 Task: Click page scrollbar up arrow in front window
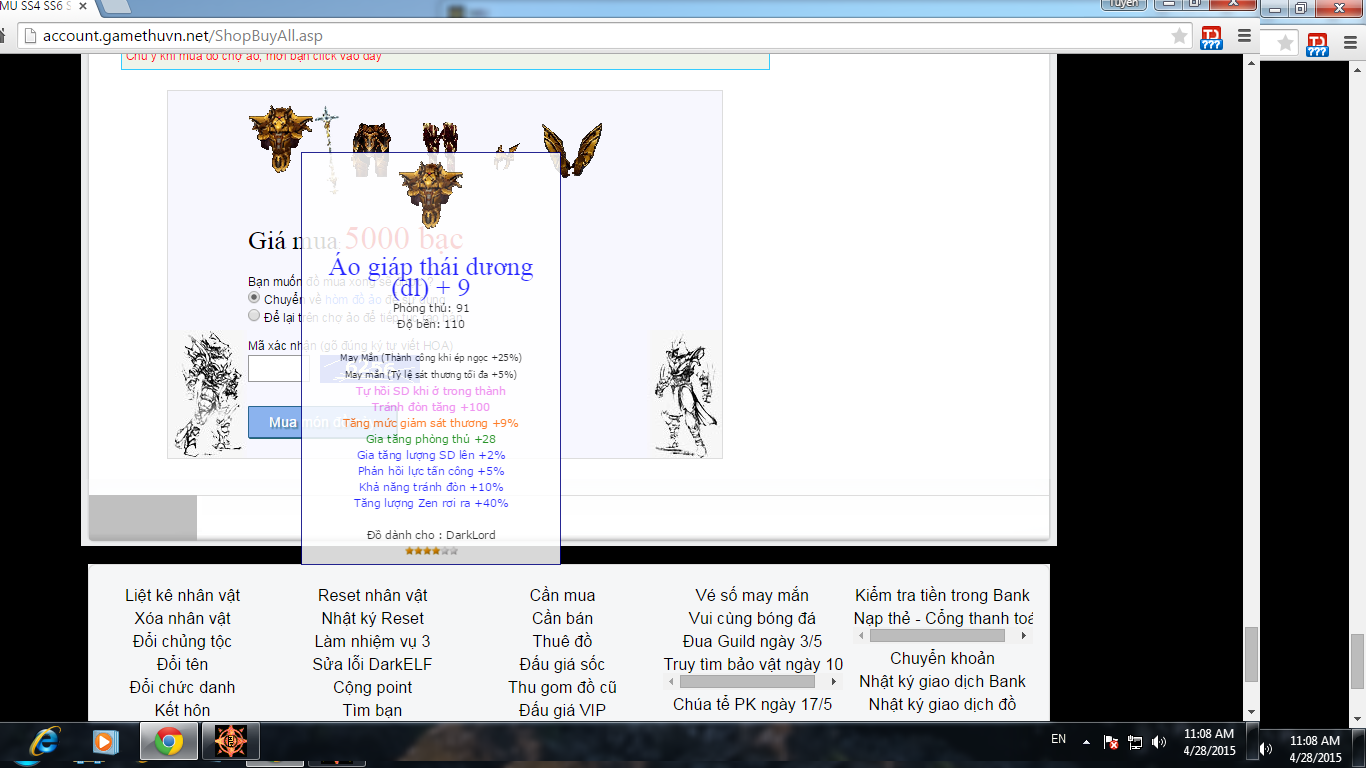coord(1252,63)
